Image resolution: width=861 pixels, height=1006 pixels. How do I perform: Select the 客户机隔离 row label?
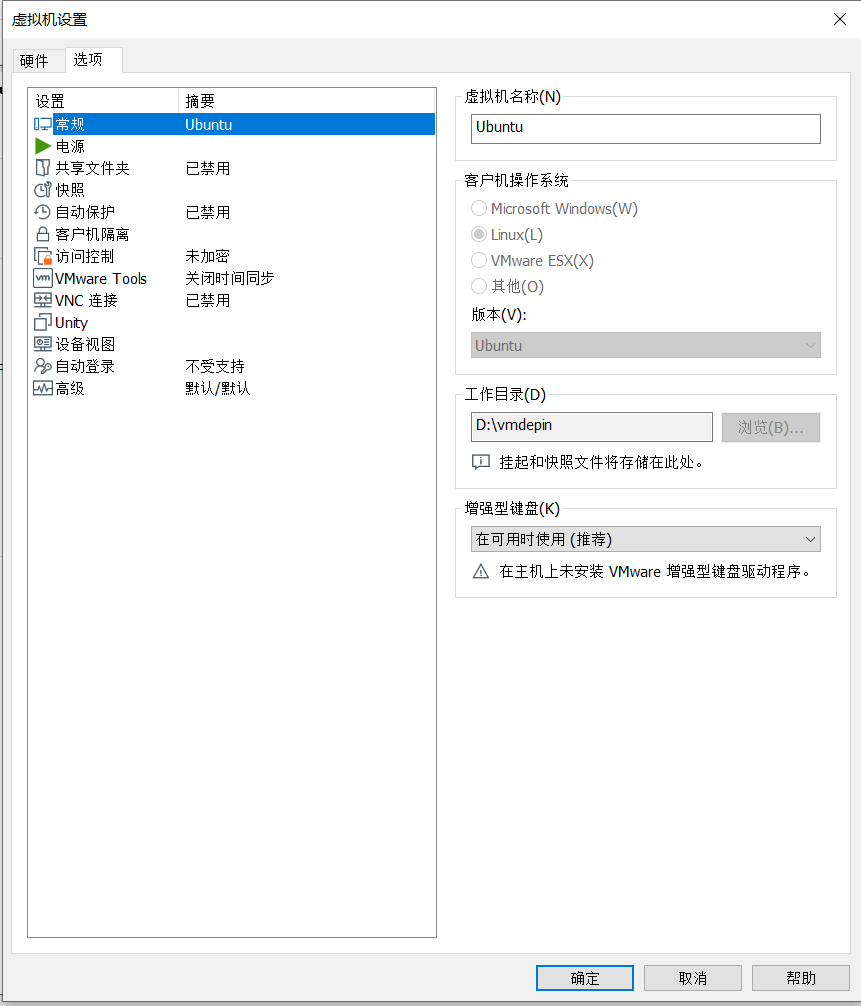tap(92, 234)
